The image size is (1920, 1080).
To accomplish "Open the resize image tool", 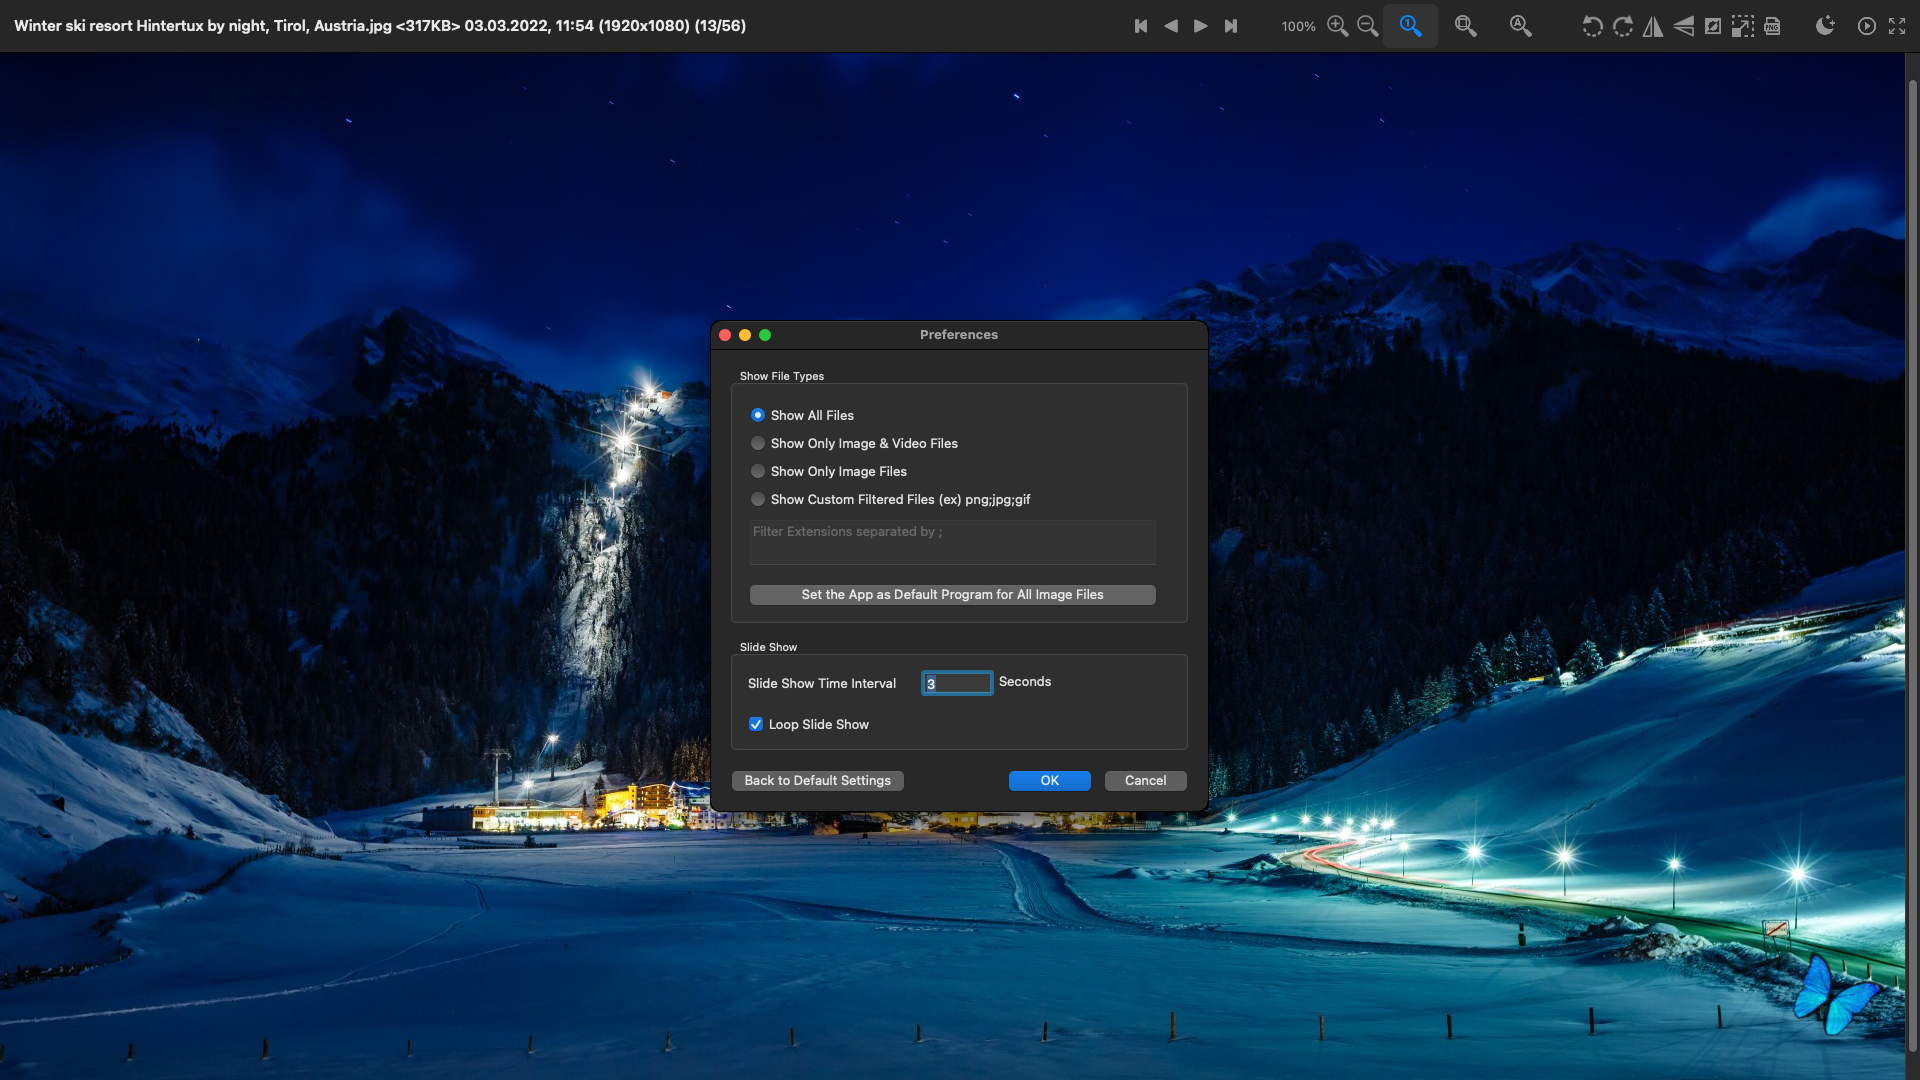I will [1743, 26].
